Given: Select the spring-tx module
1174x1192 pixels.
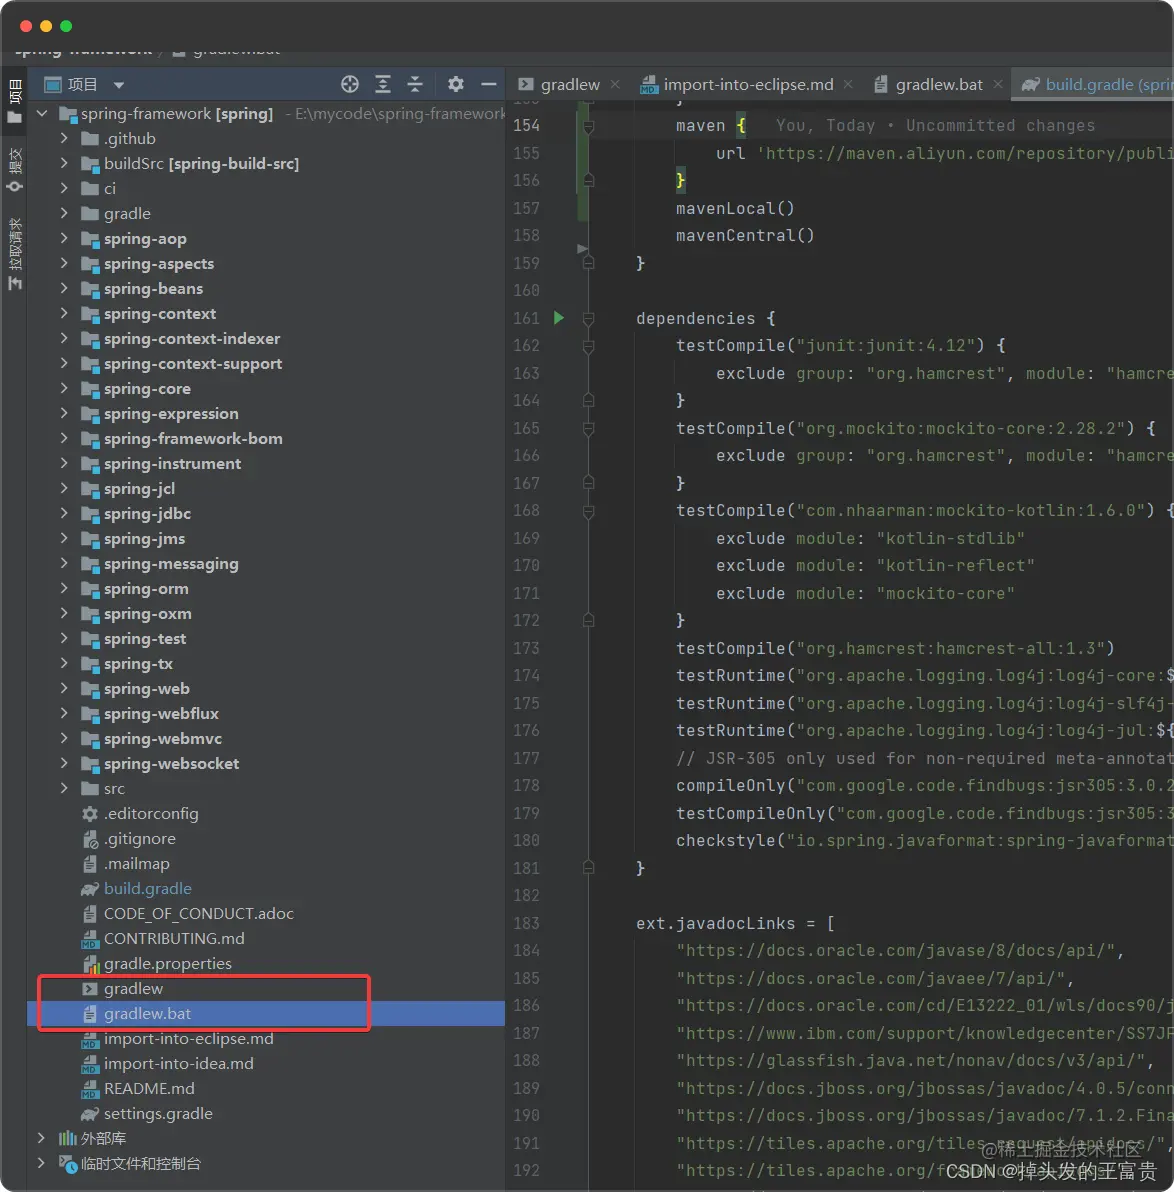Looking at the screenshot, I should click(x=138, y=664).
